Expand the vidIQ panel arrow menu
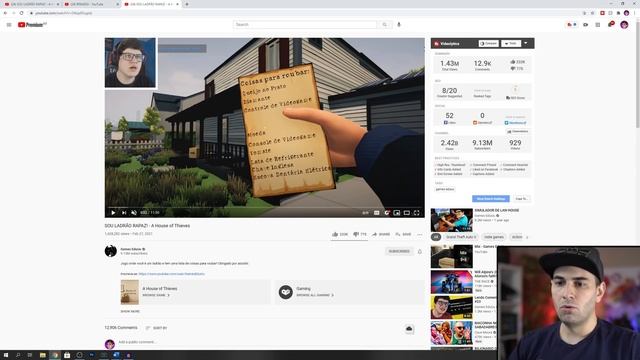The image size is (640, 360). click(526, 43)
